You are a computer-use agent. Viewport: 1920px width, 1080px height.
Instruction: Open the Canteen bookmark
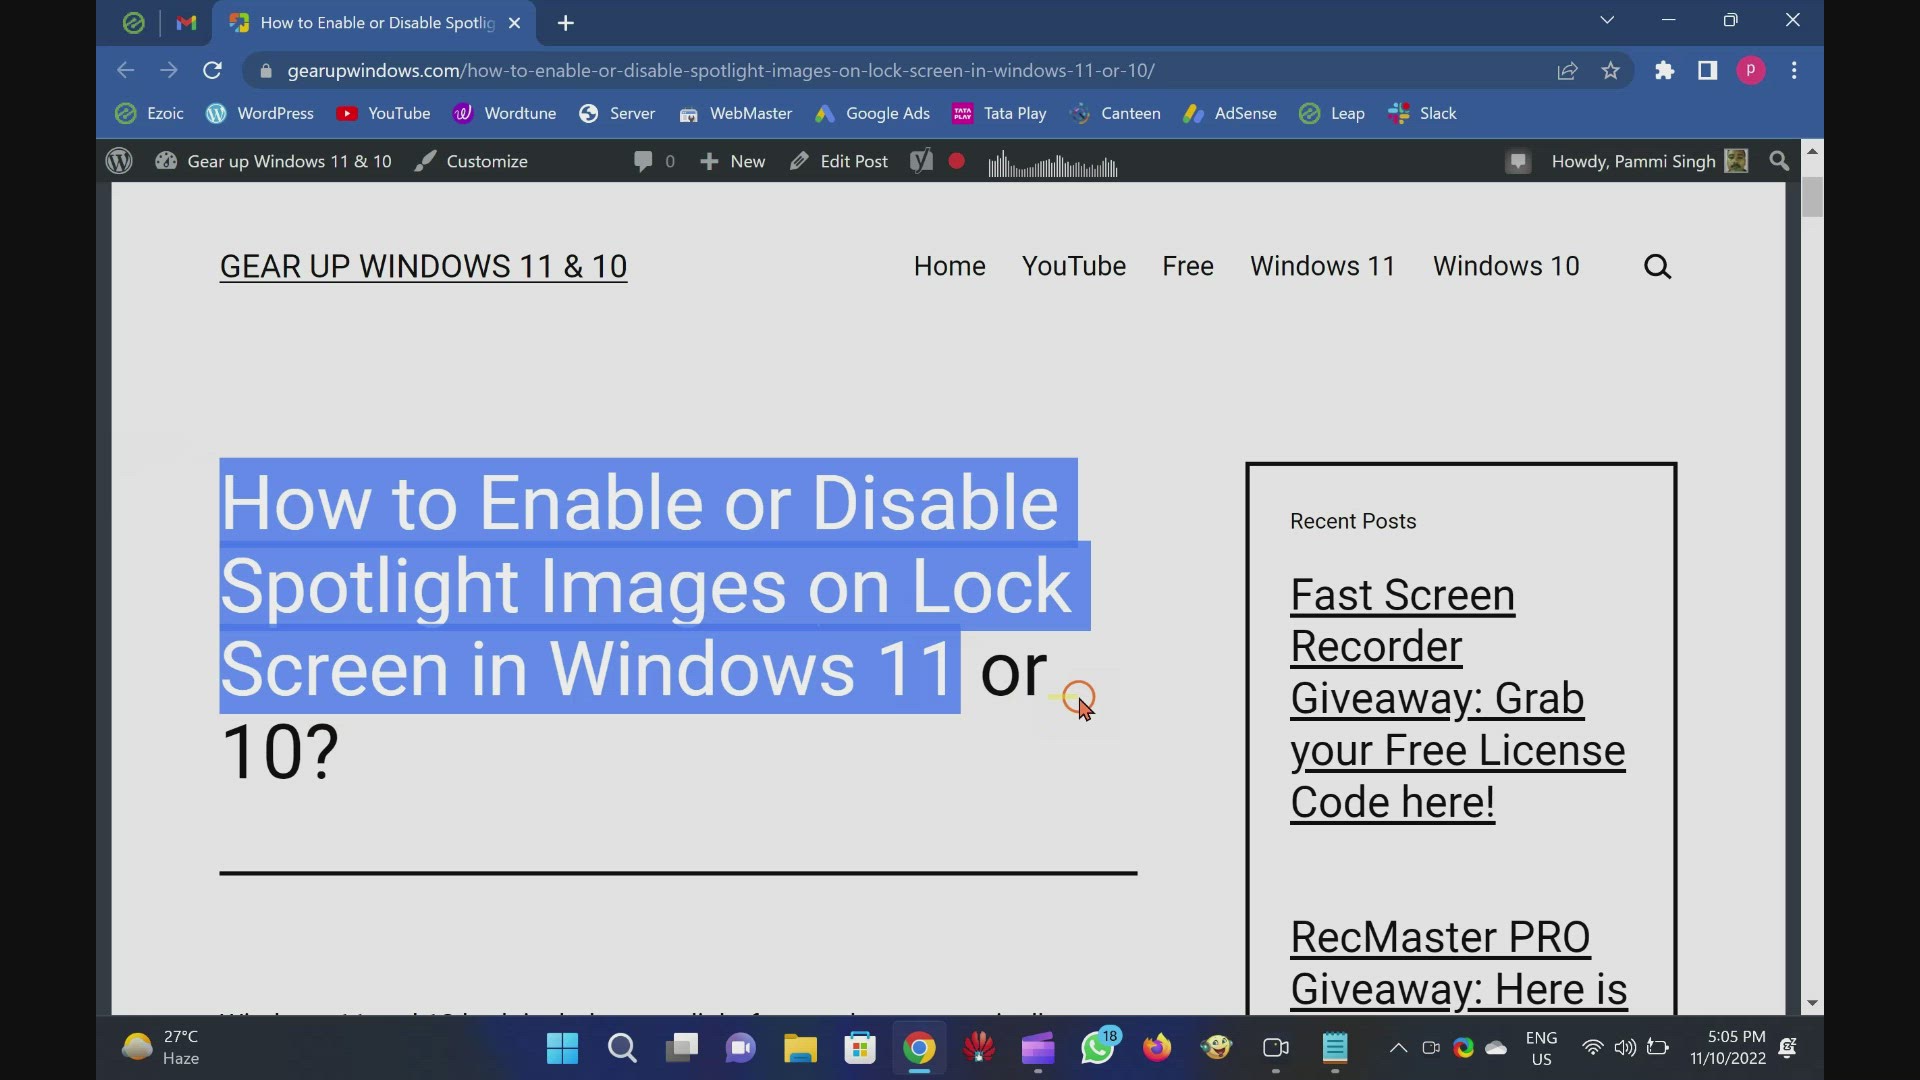[x=1115, y=114]
